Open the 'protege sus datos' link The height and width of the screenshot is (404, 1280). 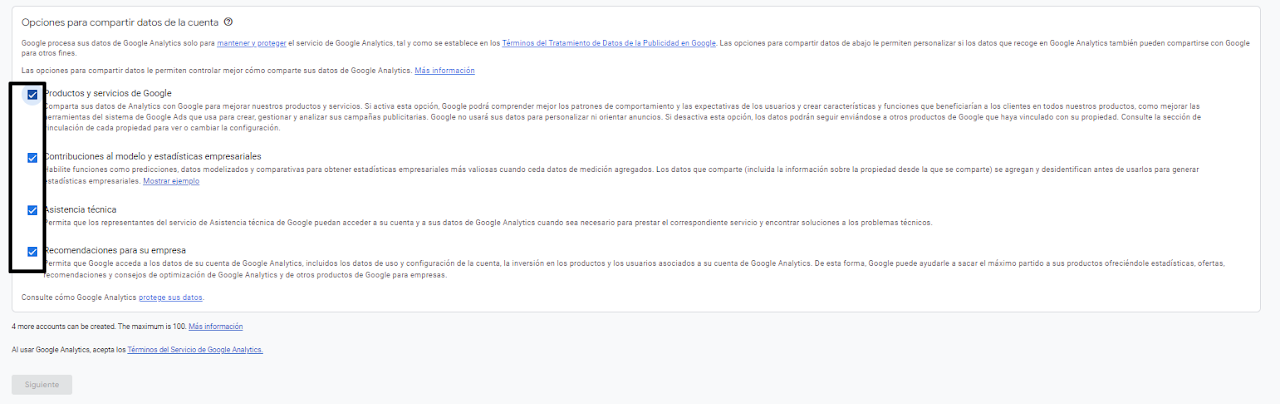(x=170, y=298)
